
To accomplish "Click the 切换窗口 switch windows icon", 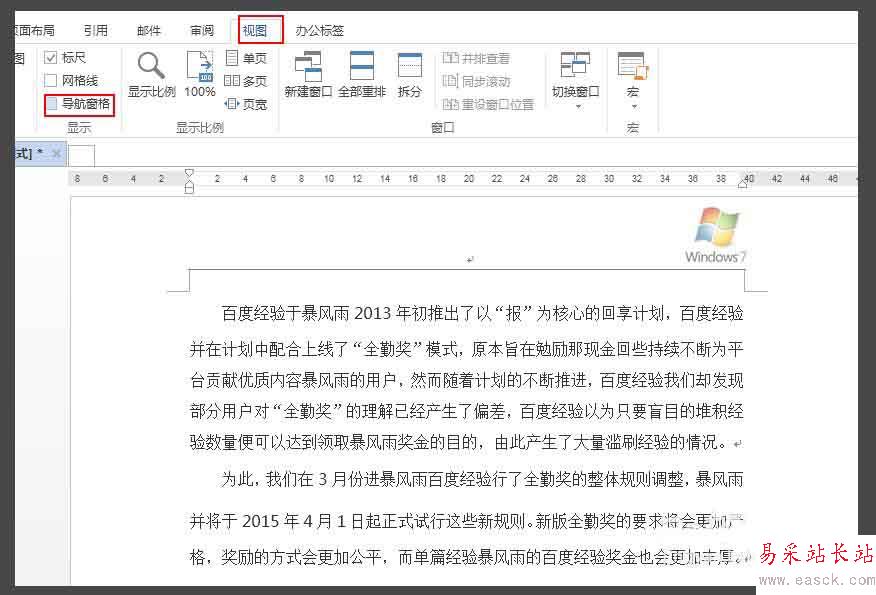I will [x=575, y=66].
